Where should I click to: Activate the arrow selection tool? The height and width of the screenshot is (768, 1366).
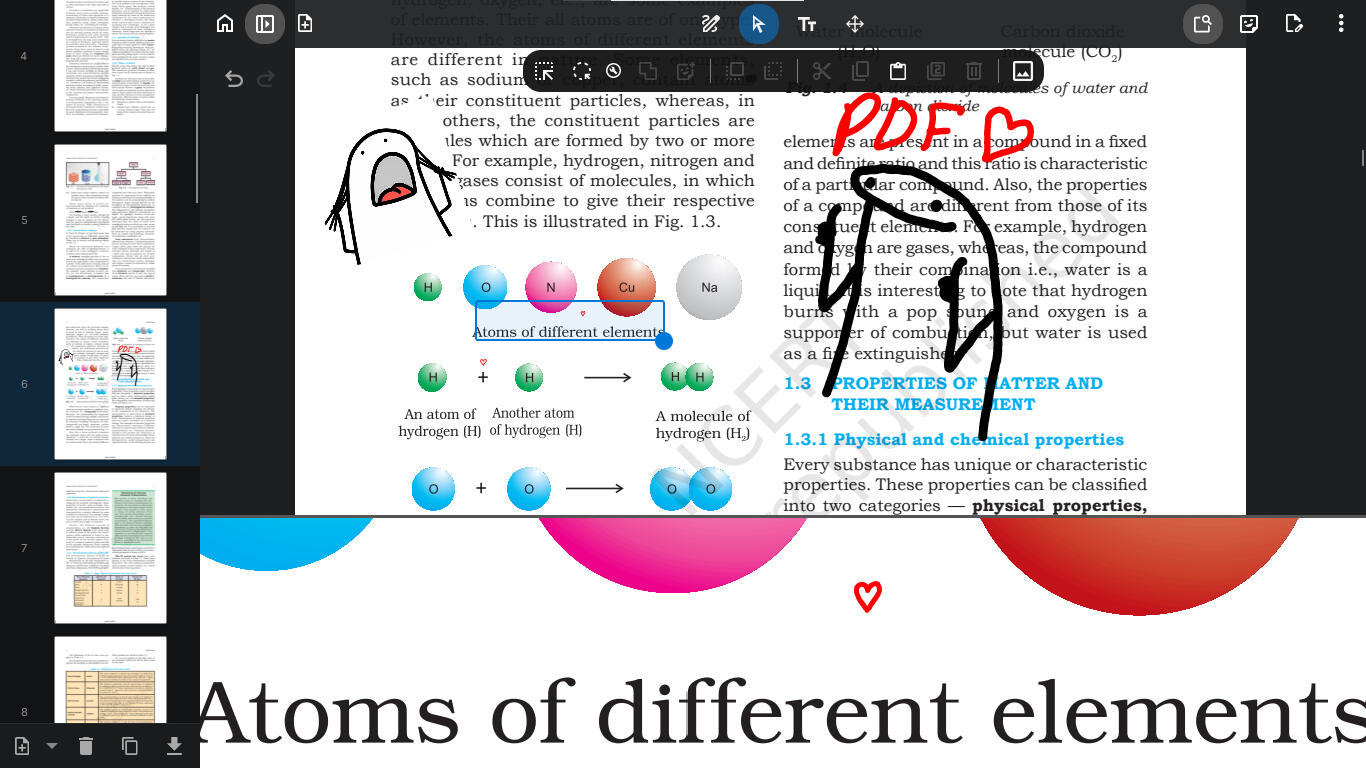[759, 24]
